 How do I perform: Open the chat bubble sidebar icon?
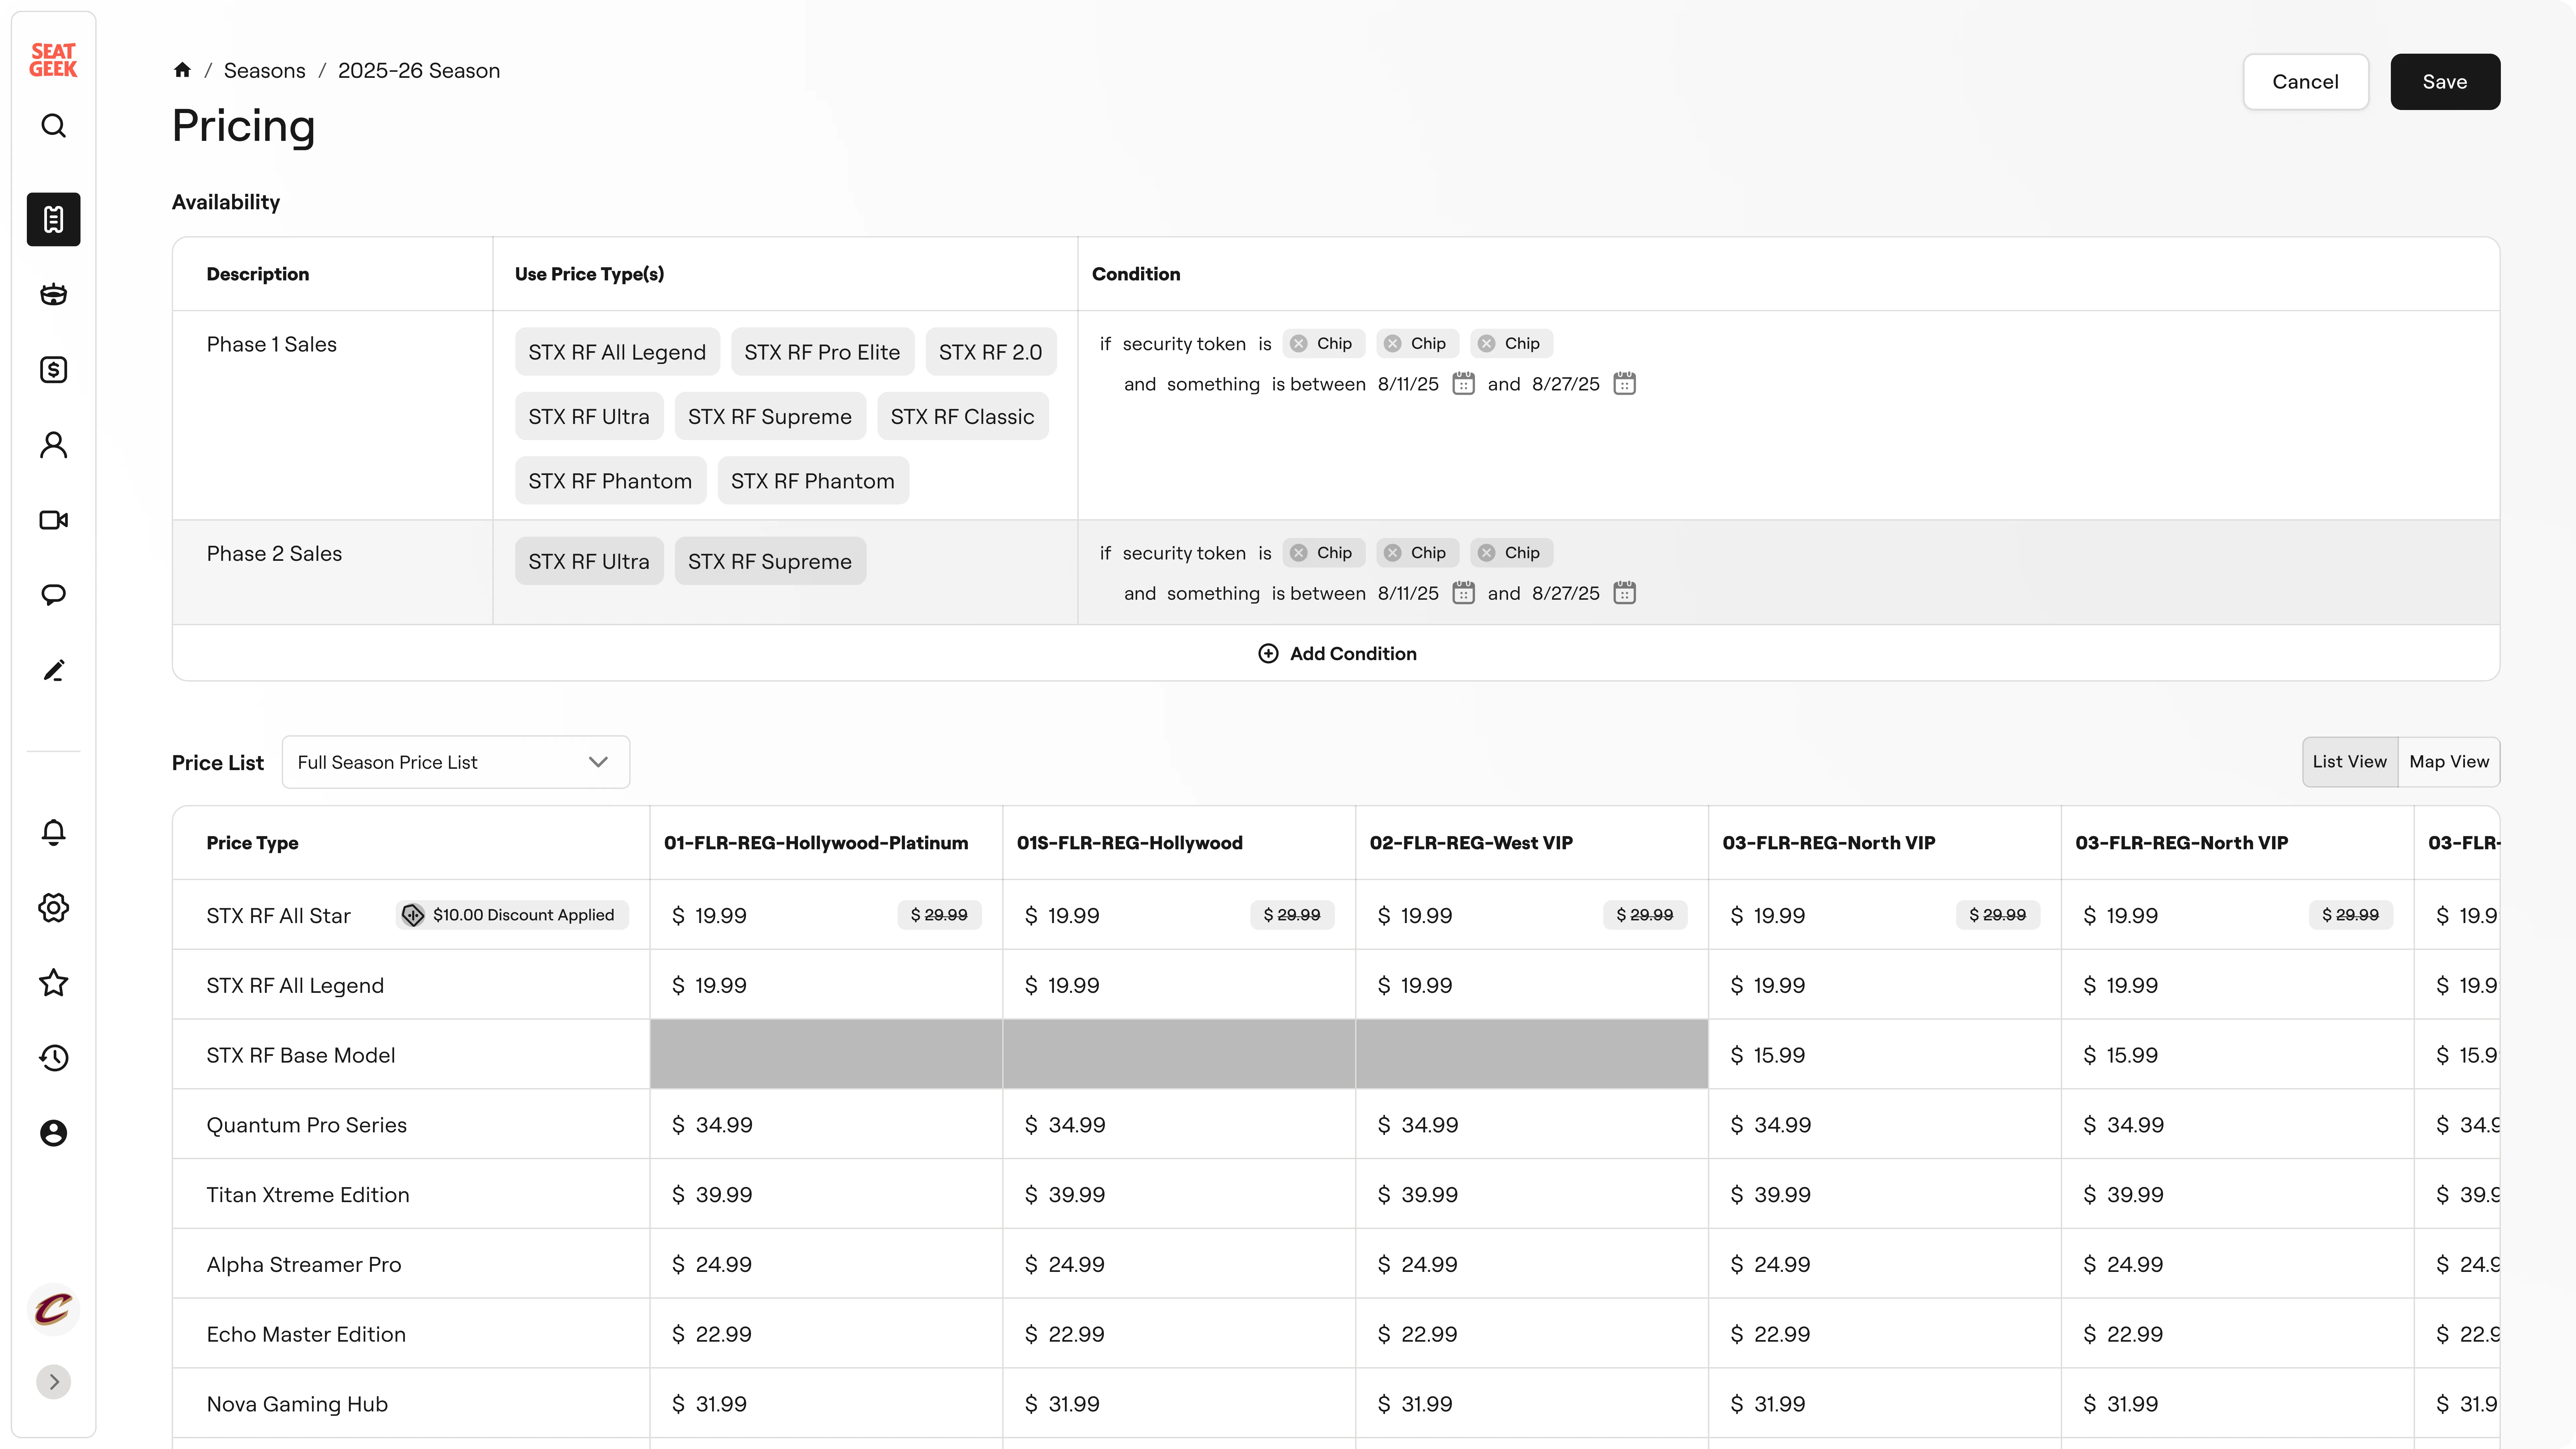[x=53, y=595]
